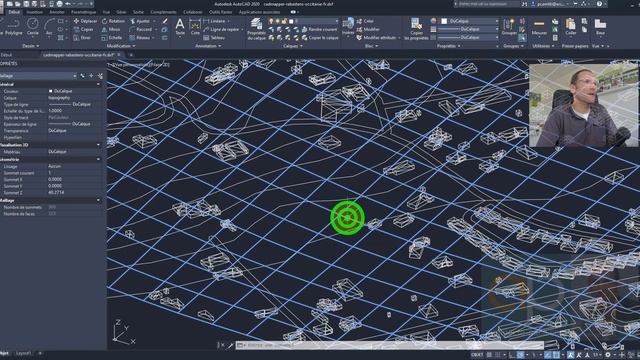The image size is (640, 360).
Task: Insert a Tableau from Annotation panel
Action: point(214,38)
